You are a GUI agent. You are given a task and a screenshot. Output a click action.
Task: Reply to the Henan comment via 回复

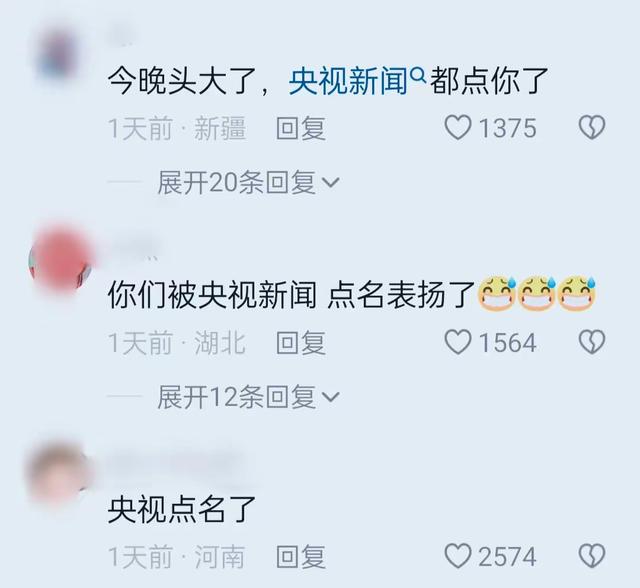[301, 557]
